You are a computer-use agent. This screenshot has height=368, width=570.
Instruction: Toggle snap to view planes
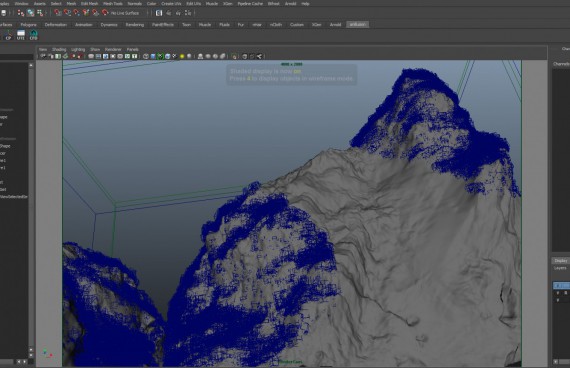[x=95, y=13]
